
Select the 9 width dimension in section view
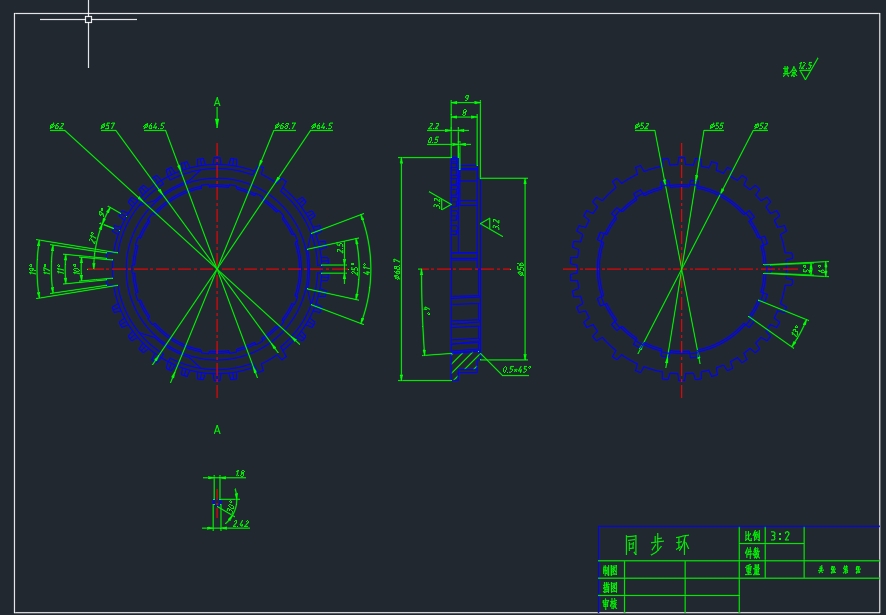[x=466, y=98]
